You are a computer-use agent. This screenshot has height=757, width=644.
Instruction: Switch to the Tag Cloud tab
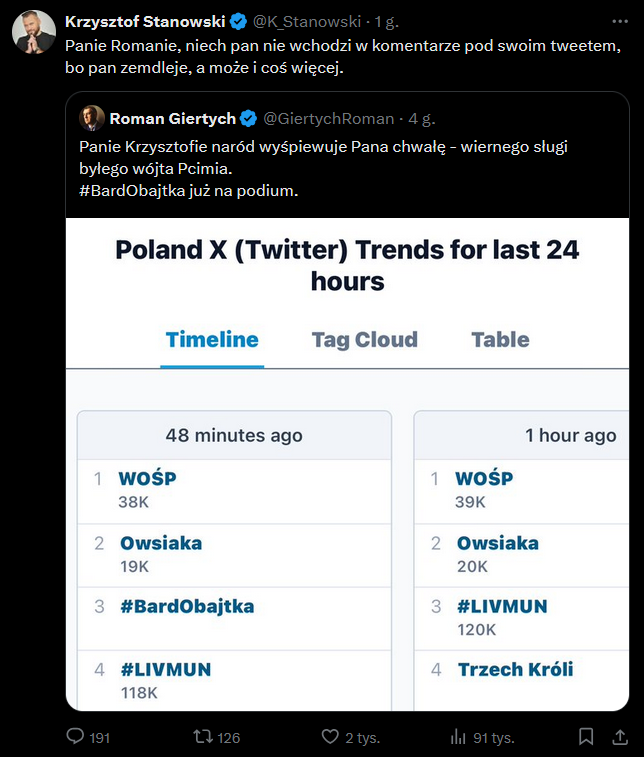[x=364, y=339]
